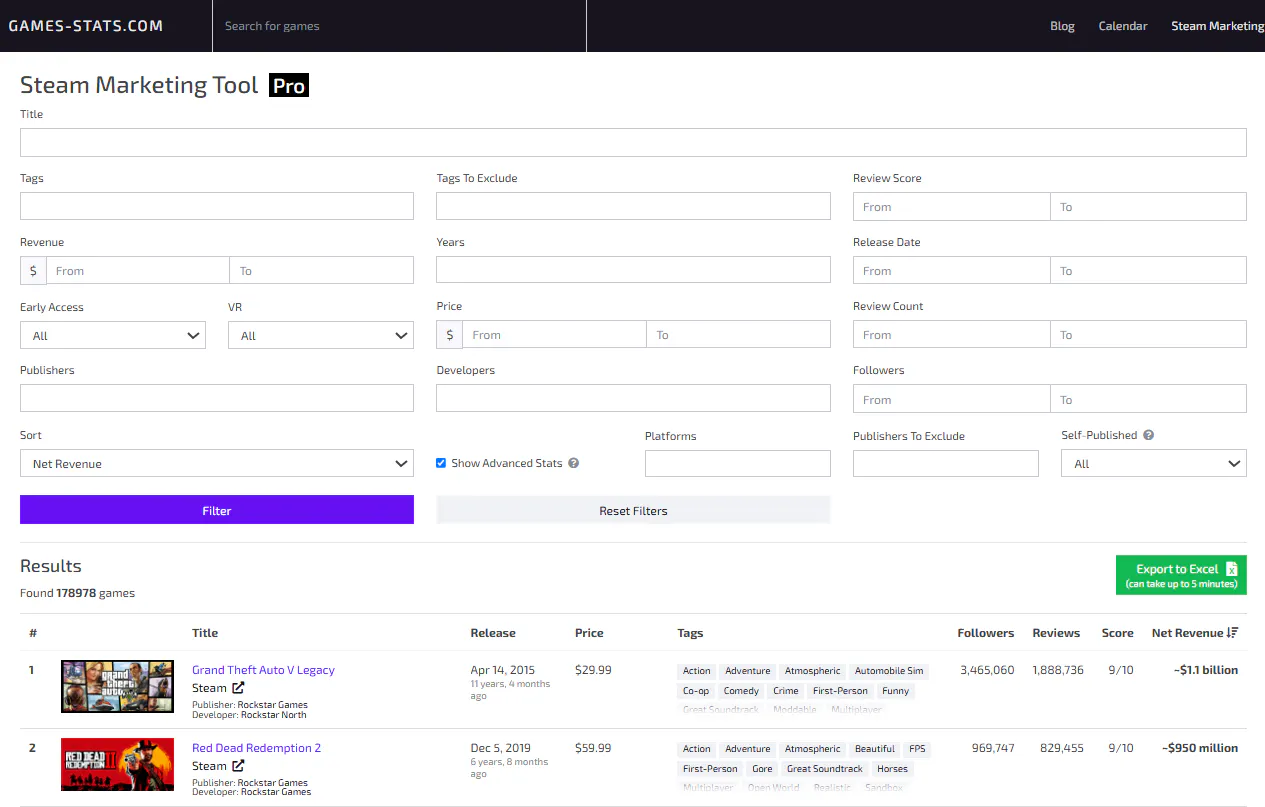1265x807 pixels.
Task: Click the Revenue dollar sign icon
Action: click(33, 270)
